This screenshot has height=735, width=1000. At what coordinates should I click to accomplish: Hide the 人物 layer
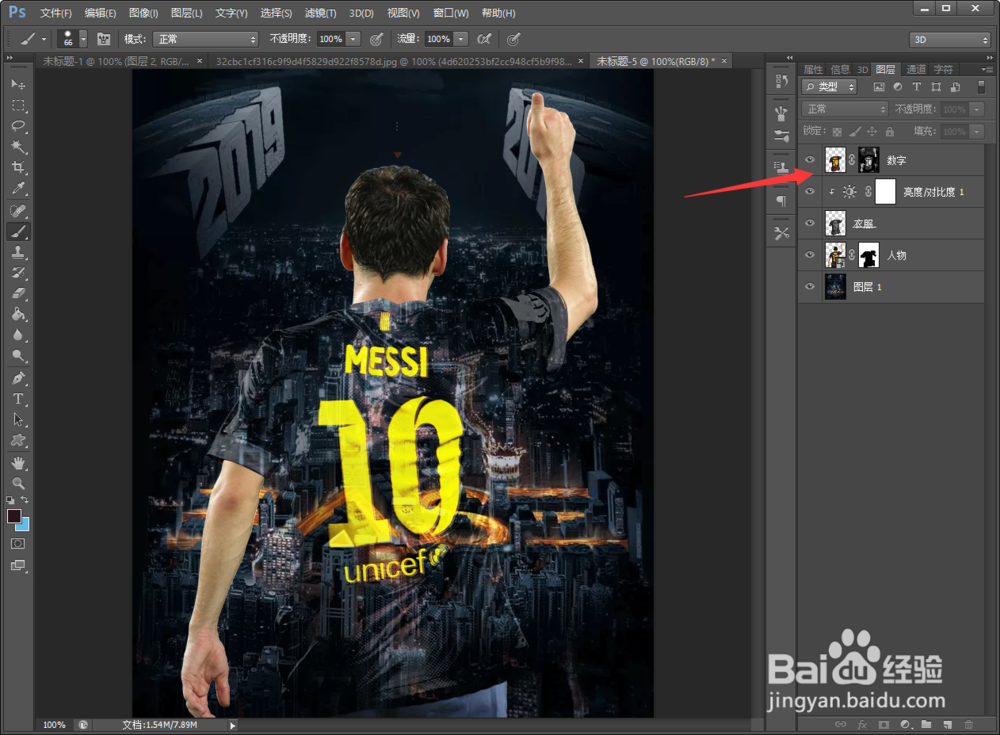tap(810, 255)
